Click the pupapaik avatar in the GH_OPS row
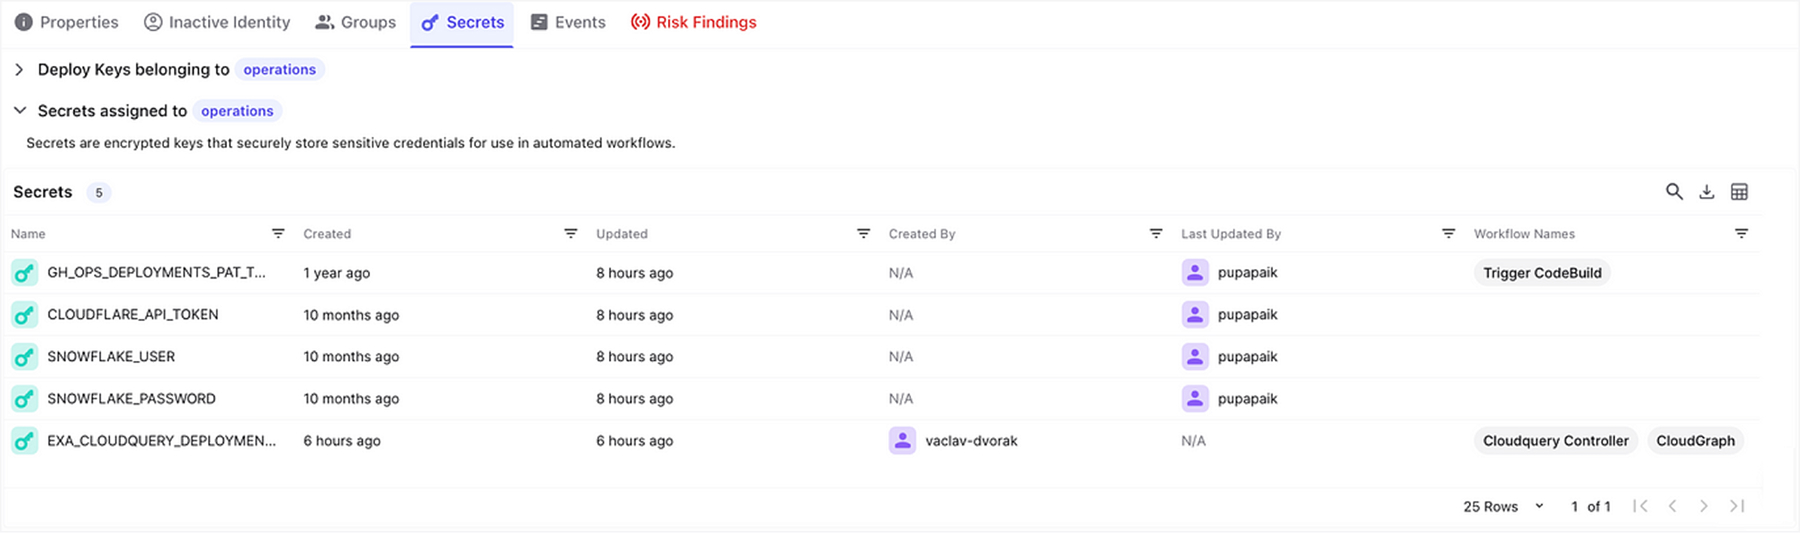1800x533 pixels. pyautogui.click(x=1195, y=272)
